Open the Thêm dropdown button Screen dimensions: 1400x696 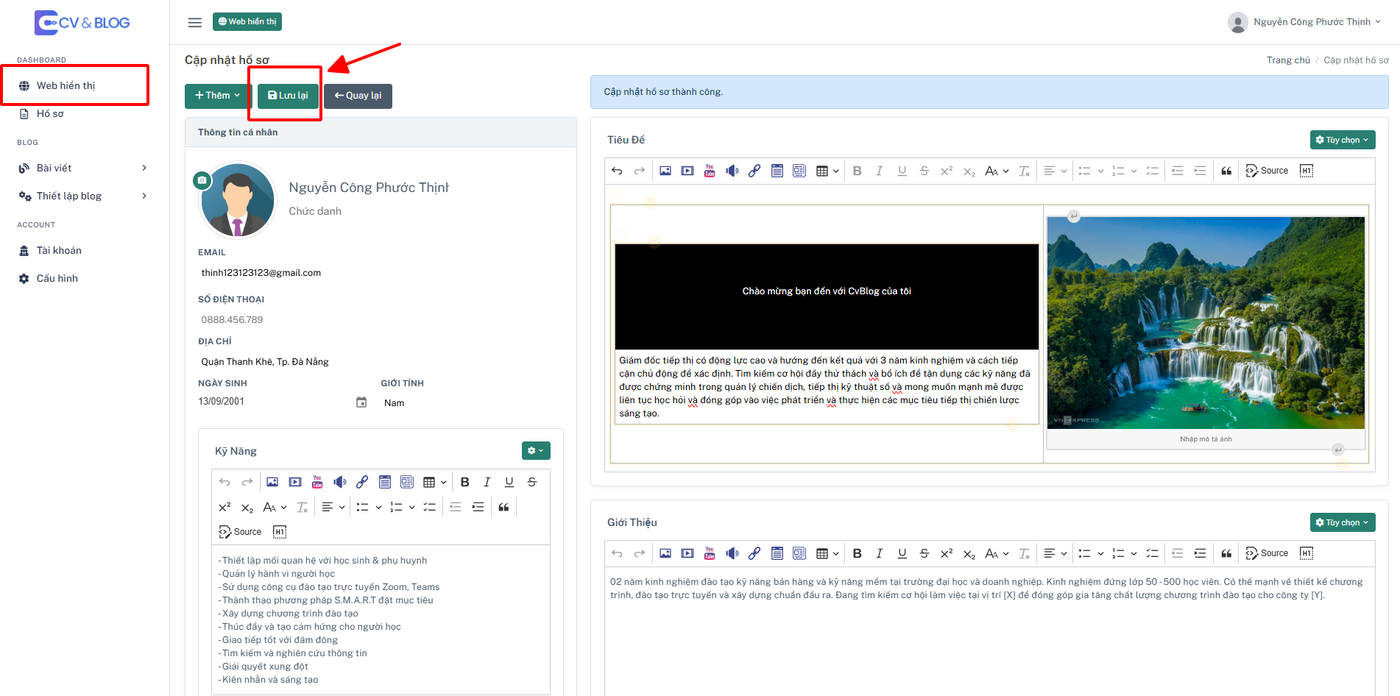point(218,96)
